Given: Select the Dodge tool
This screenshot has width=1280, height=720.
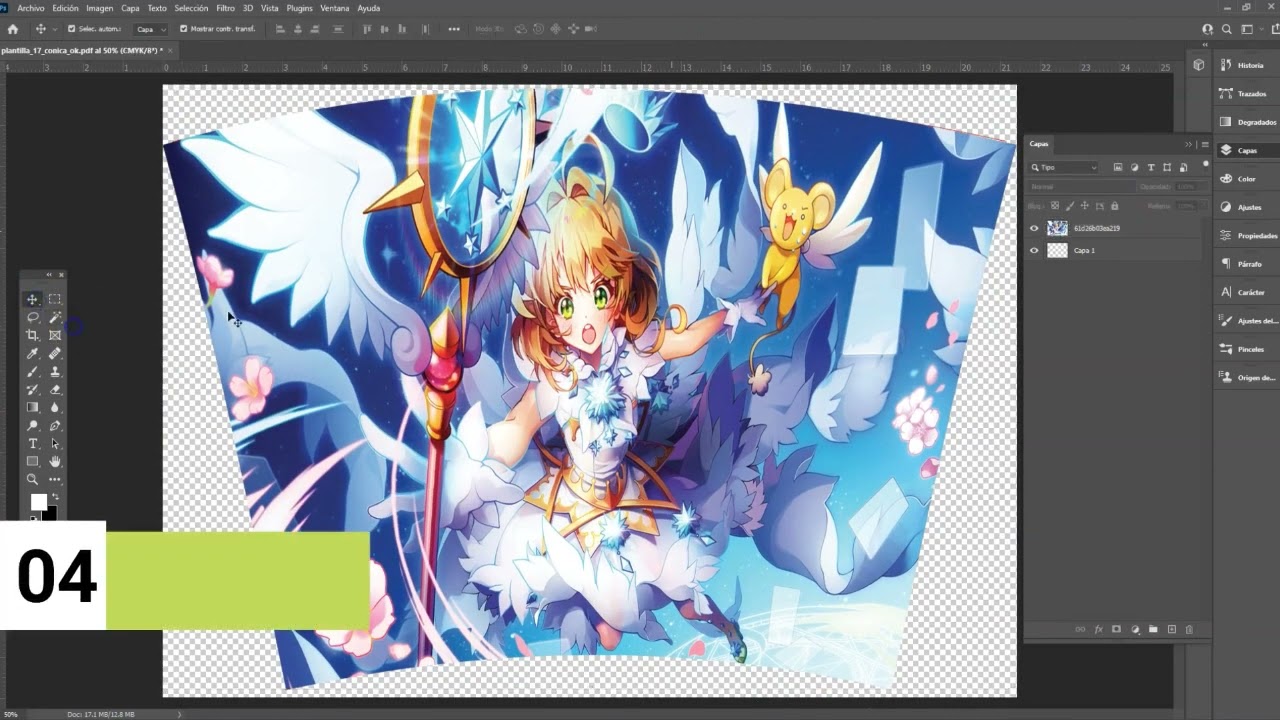Looking at the screenshot, I should pyautogui.click(x=33, y=426).
